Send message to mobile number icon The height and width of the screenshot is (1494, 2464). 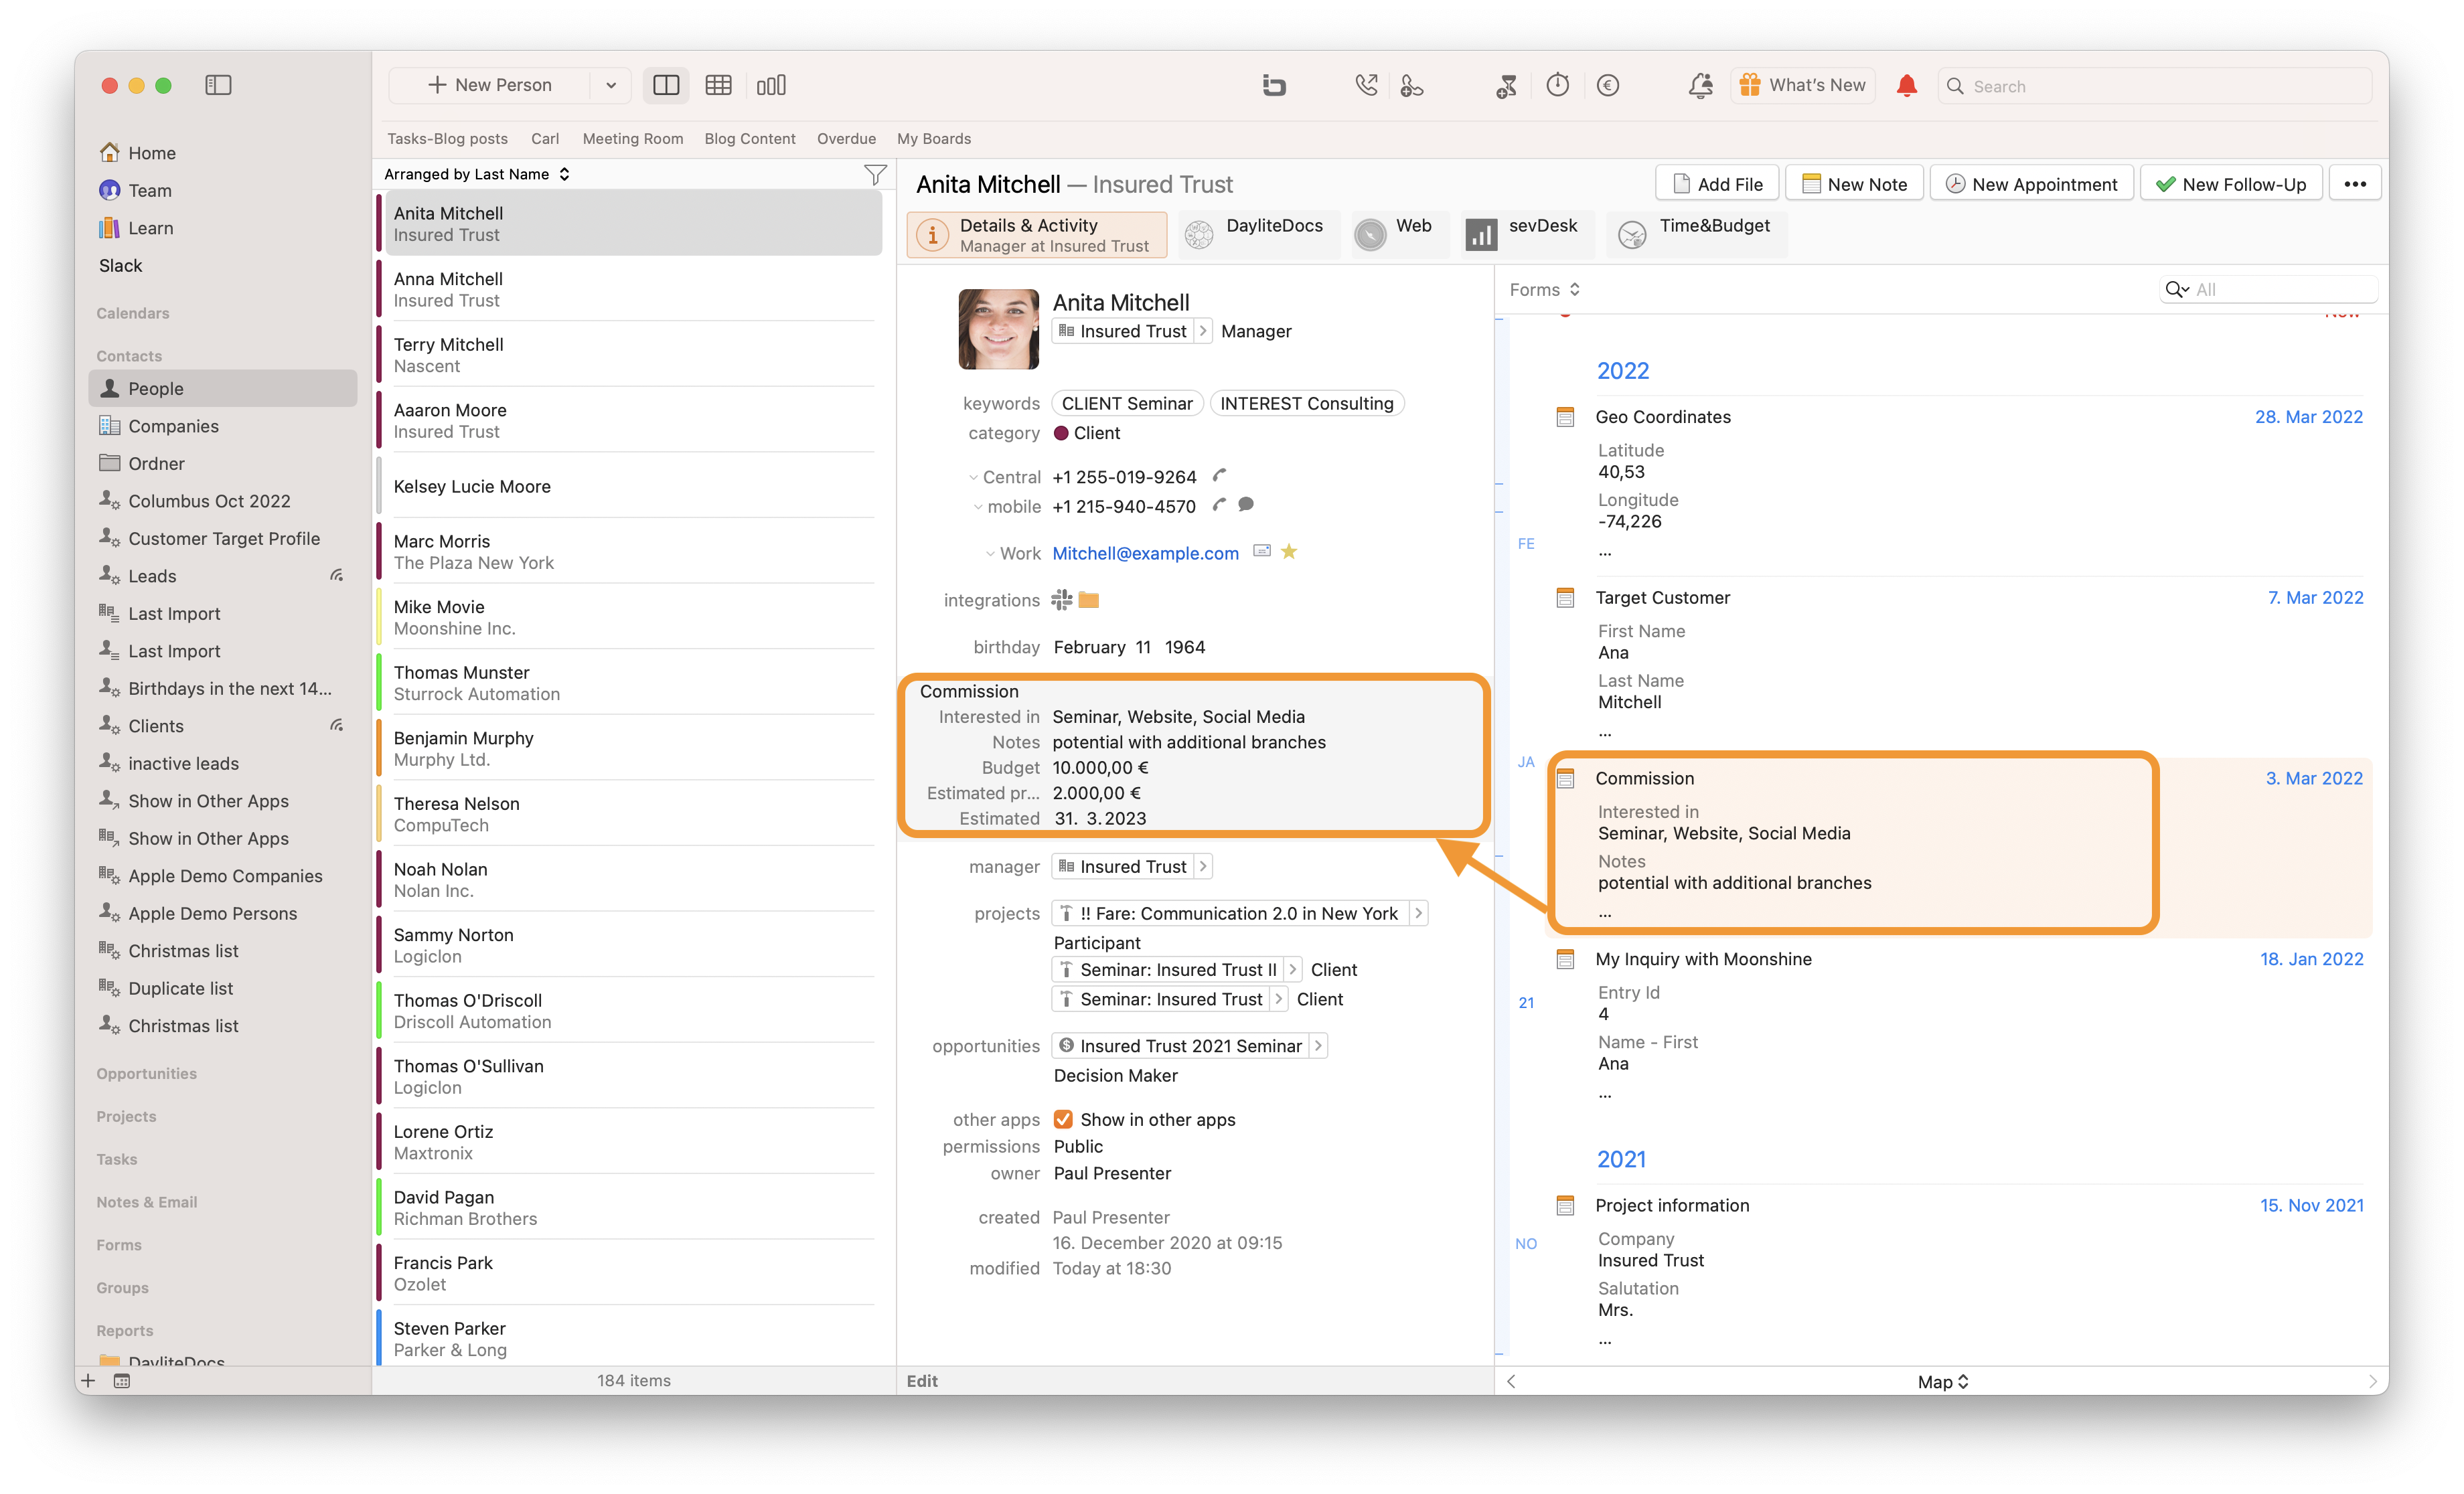point(1246,504)
